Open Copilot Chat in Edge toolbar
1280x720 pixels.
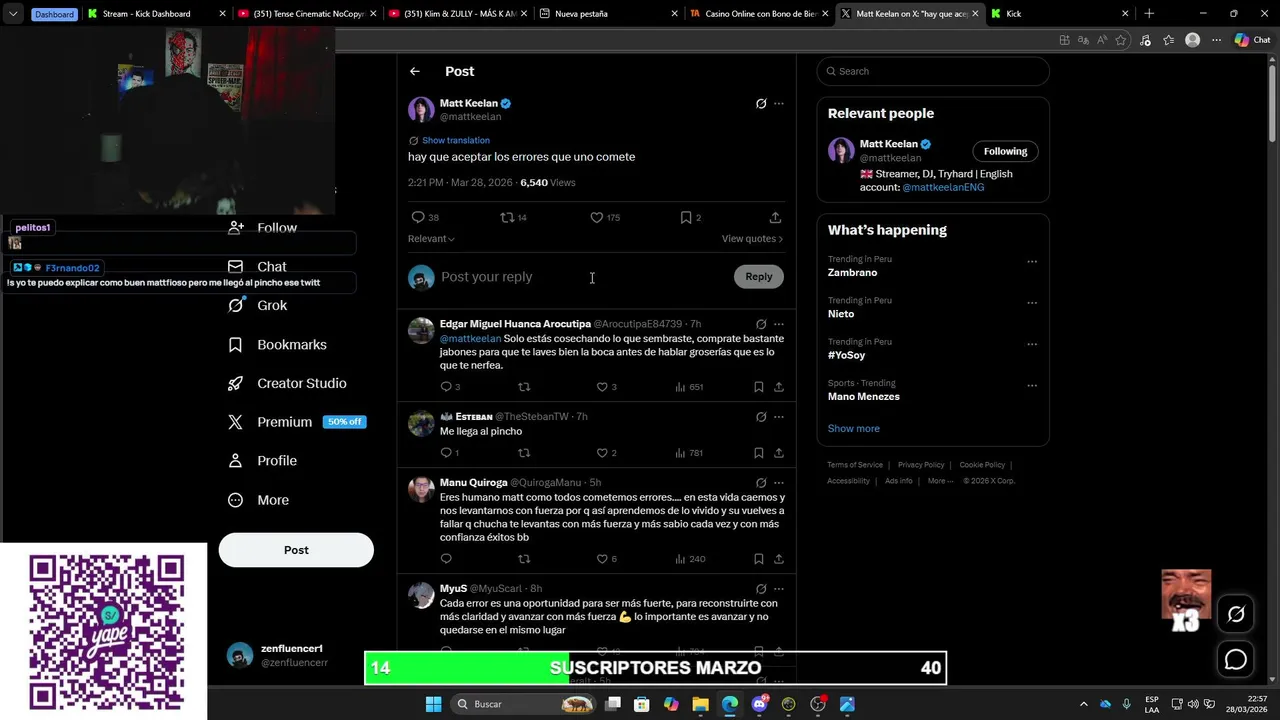(1252, 40)
